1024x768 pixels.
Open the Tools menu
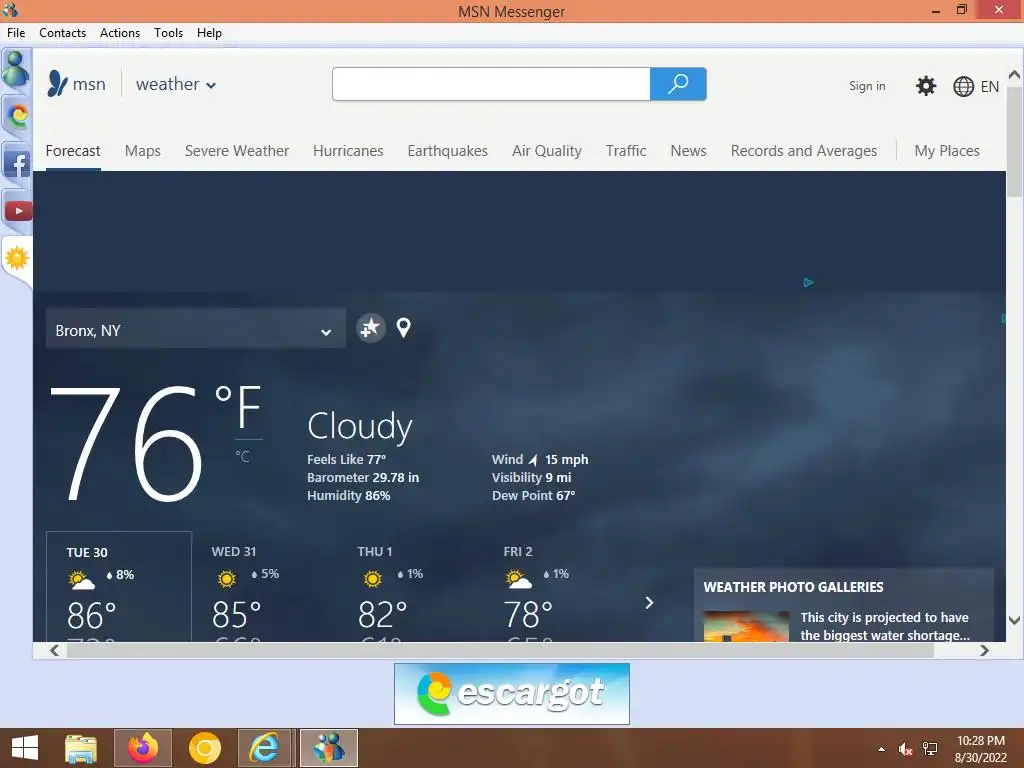168,33
